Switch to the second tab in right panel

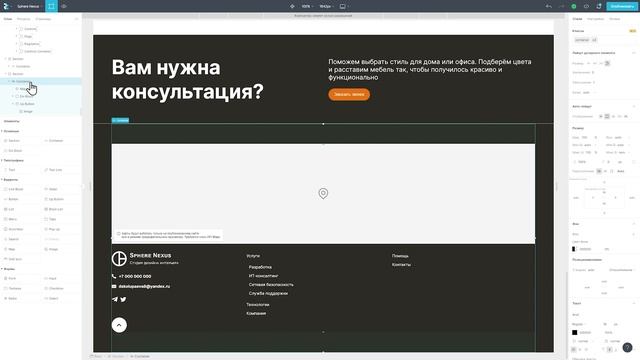point(595,19)
